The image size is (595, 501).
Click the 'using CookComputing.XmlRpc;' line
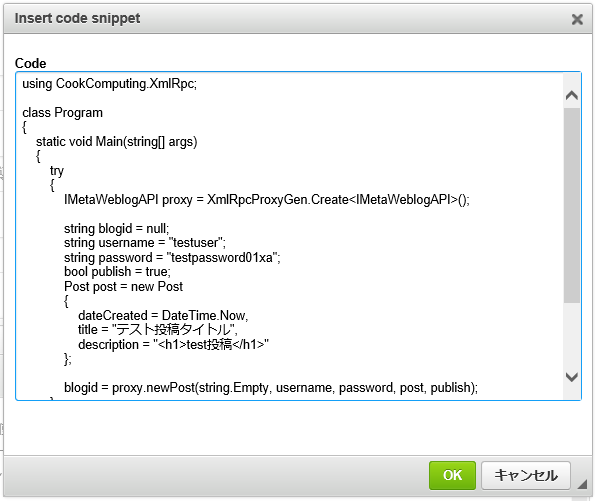[x=110, y=84]
